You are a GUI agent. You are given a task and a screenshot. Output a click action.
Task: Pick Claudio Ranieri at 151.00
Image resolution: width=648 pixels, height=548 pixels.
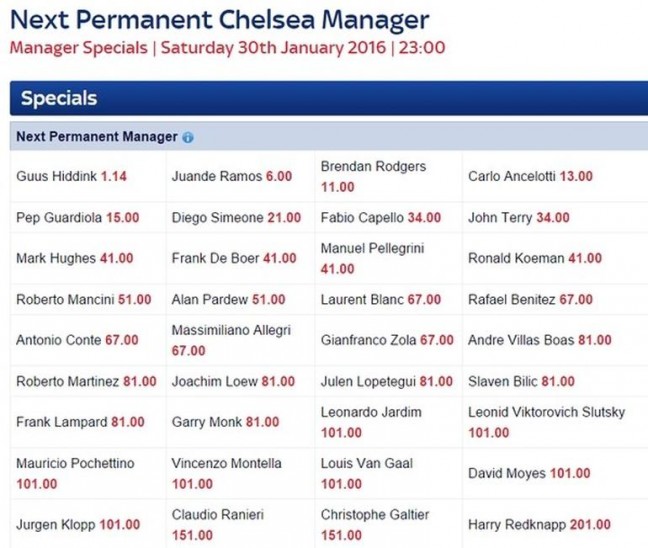click(x=188, y=534)
